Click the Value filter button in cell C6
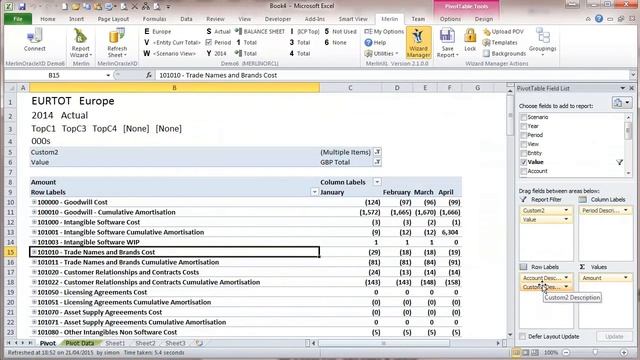 [x=378, y=162]
